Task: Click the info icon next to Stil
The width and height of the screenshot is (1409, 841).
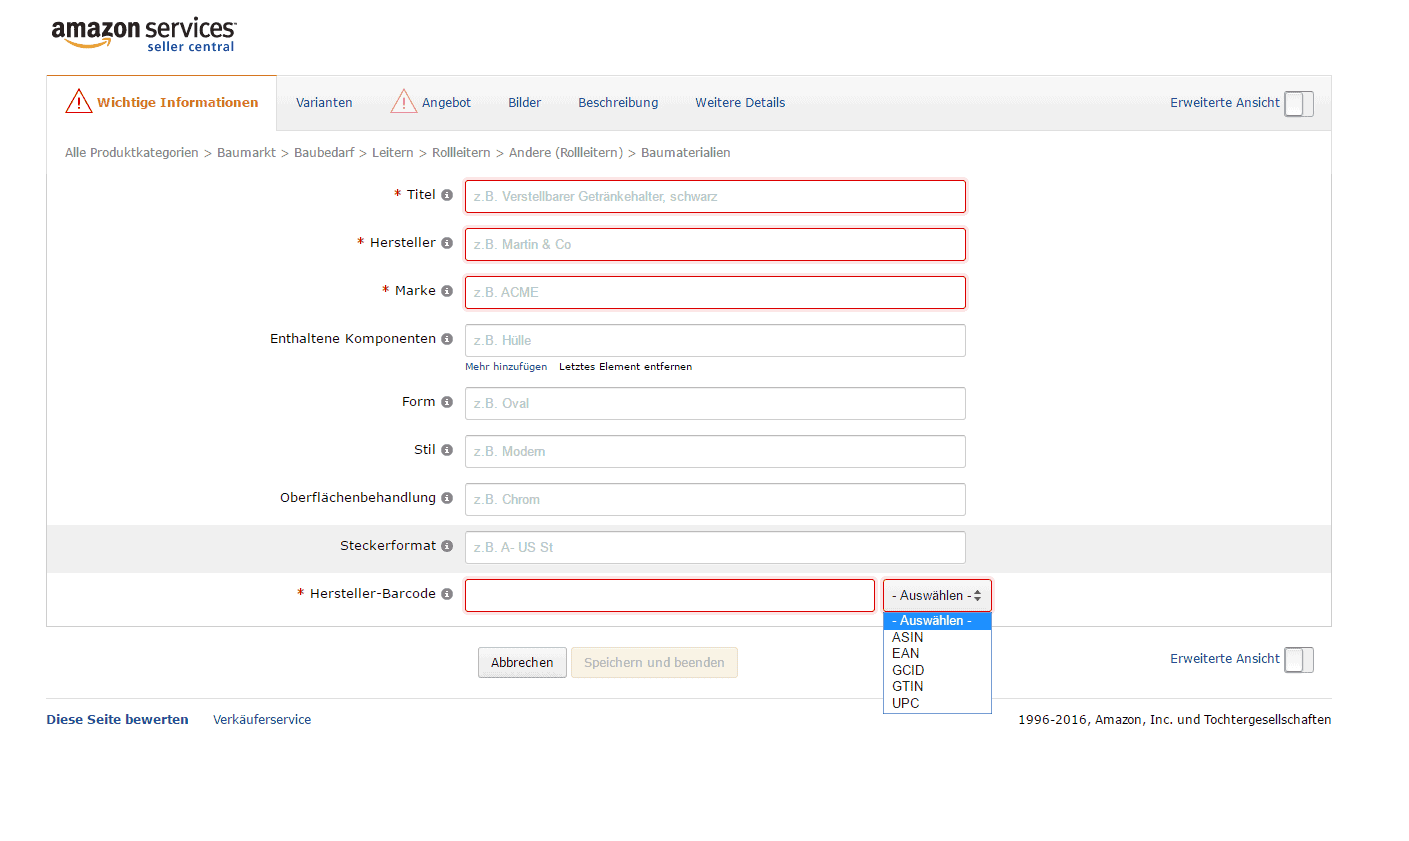Action: pyautogui.click(x=447, y=450)
